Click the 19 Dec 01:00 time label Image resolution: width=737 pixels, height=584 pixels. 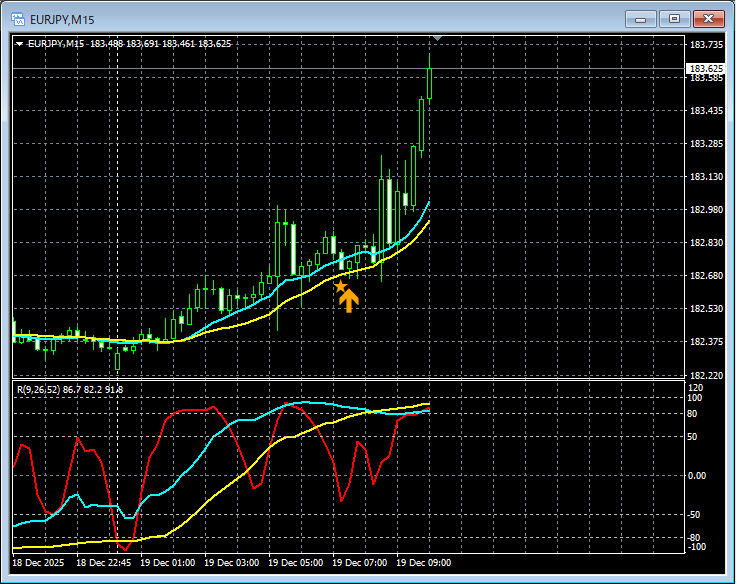[167, 563]
